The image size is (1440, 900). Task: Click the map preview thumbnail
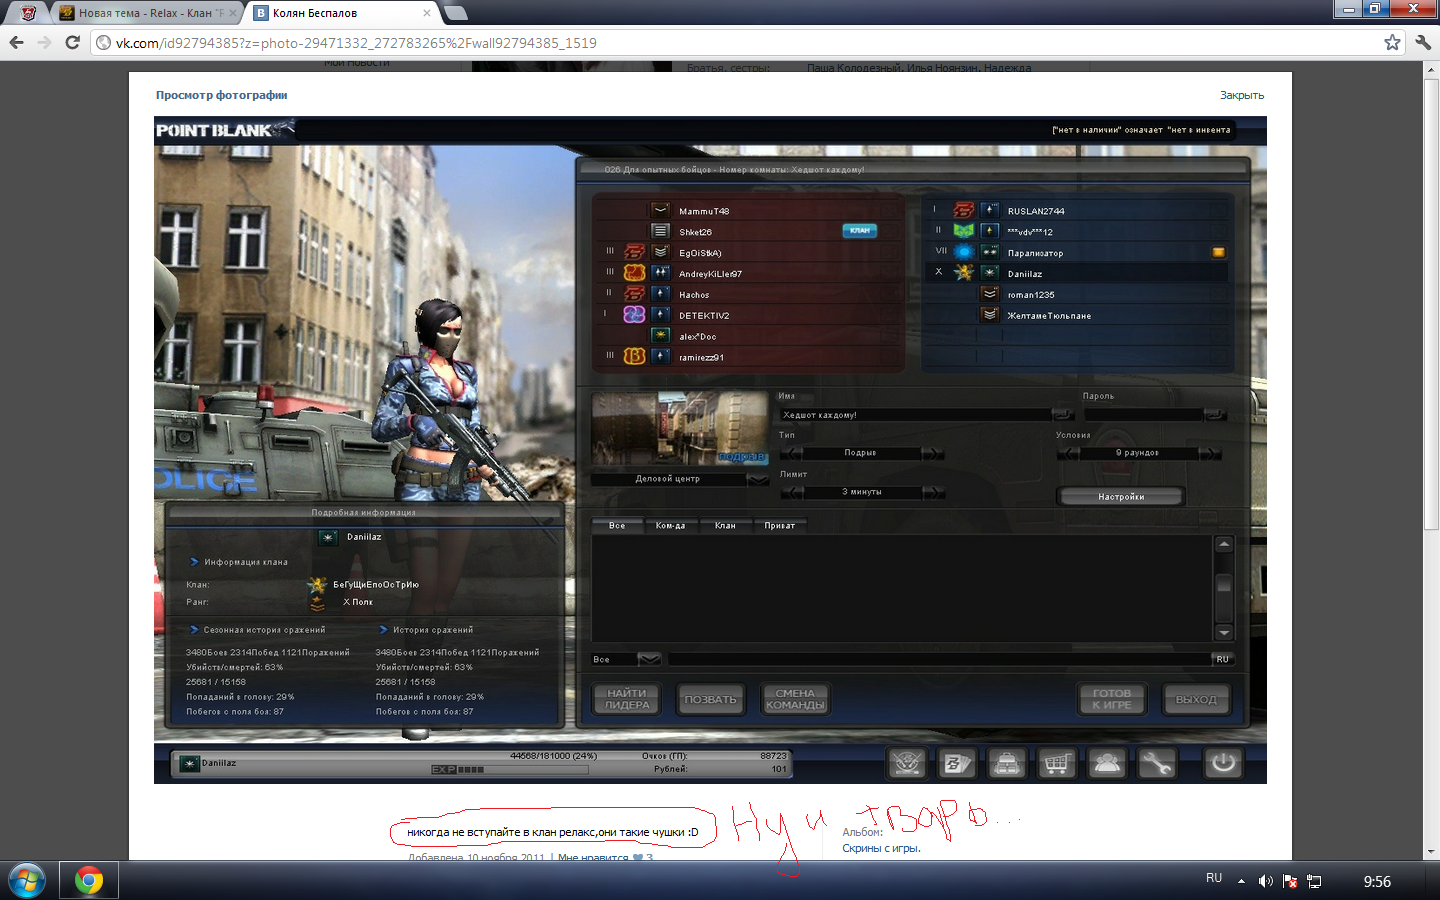tap(680, 429)
